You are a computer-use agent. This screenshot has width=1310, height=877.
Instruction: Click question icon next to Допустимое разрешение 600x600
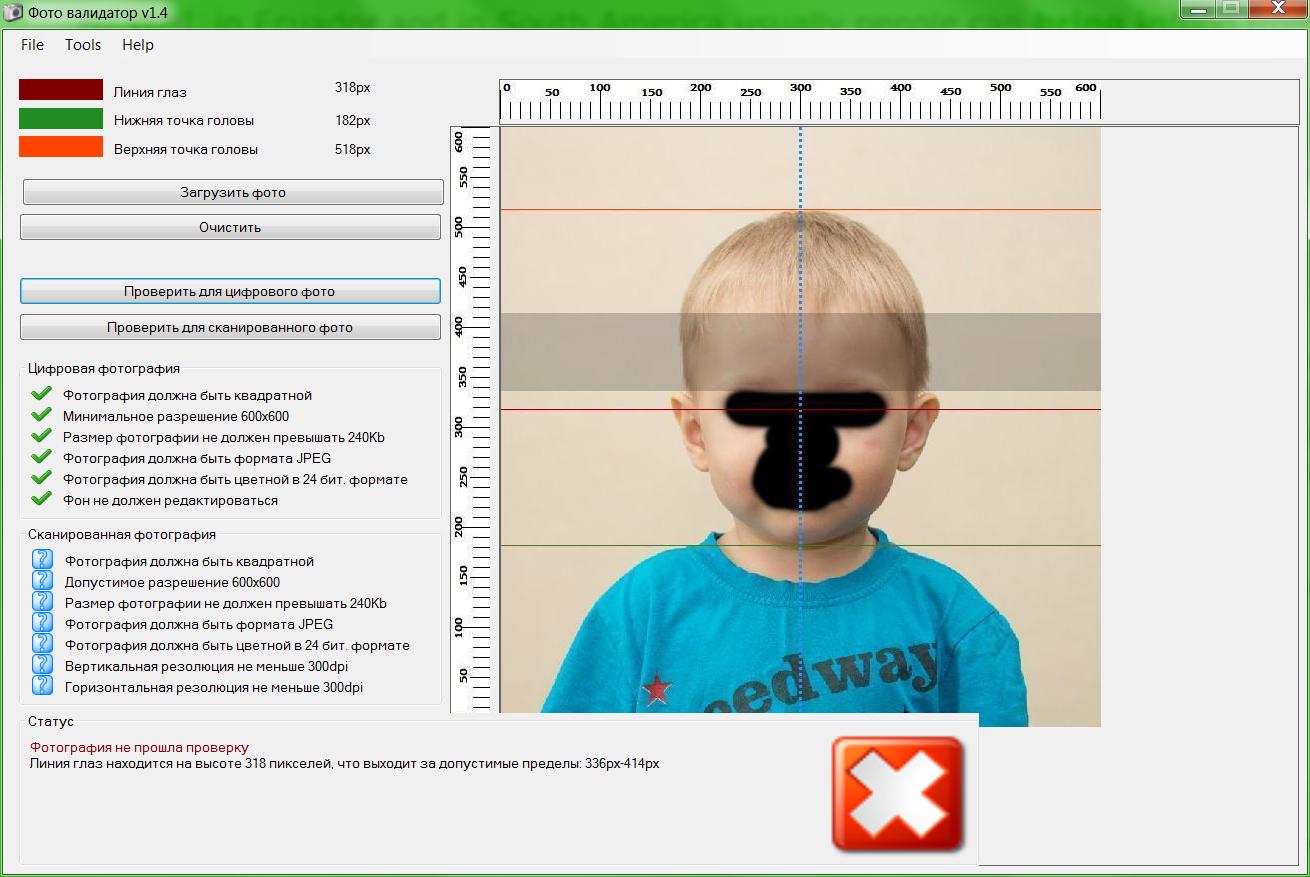point(42,580)
